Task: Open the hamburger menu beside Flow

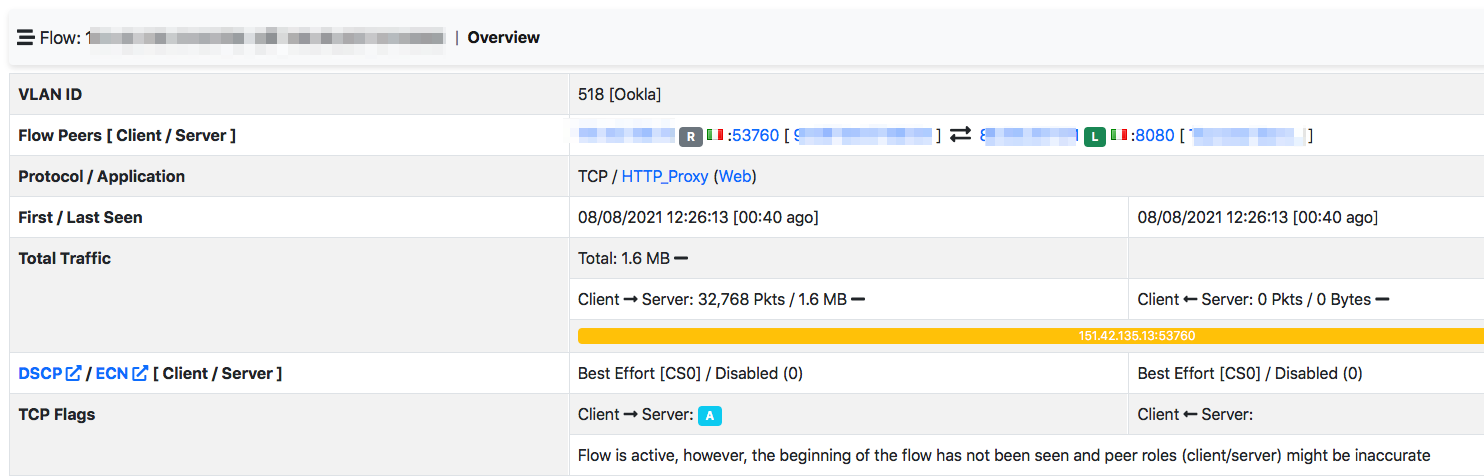Action: click(26, 38)
